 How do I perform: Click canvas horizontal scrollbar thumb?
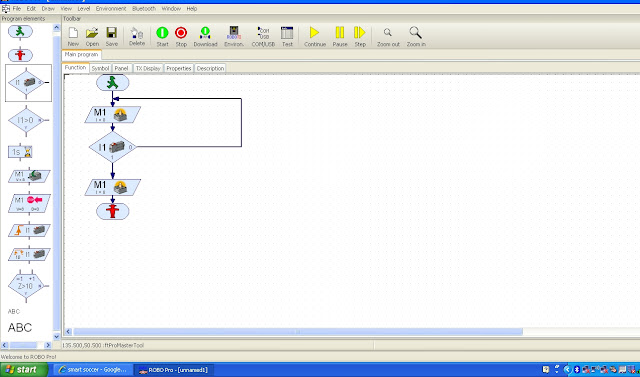(x=298, y=332)
